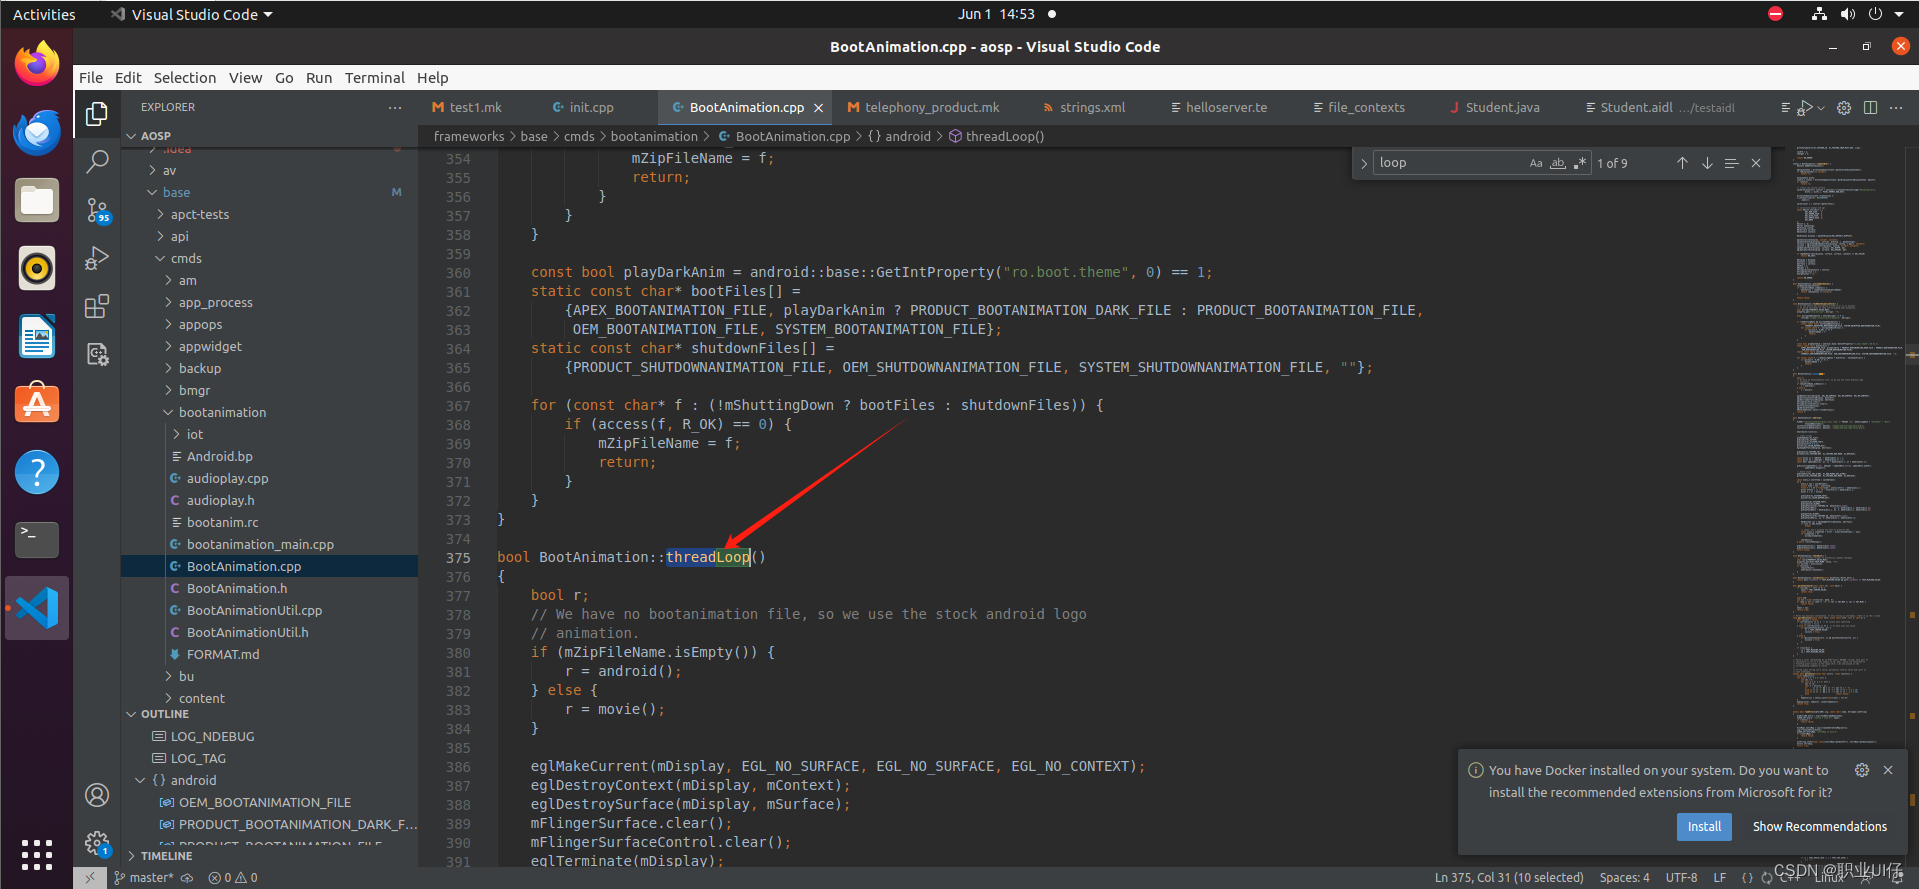Open the Terminal from the dock
The height and width of the screenshot is (889, 1919).
(x=37, y=540)
